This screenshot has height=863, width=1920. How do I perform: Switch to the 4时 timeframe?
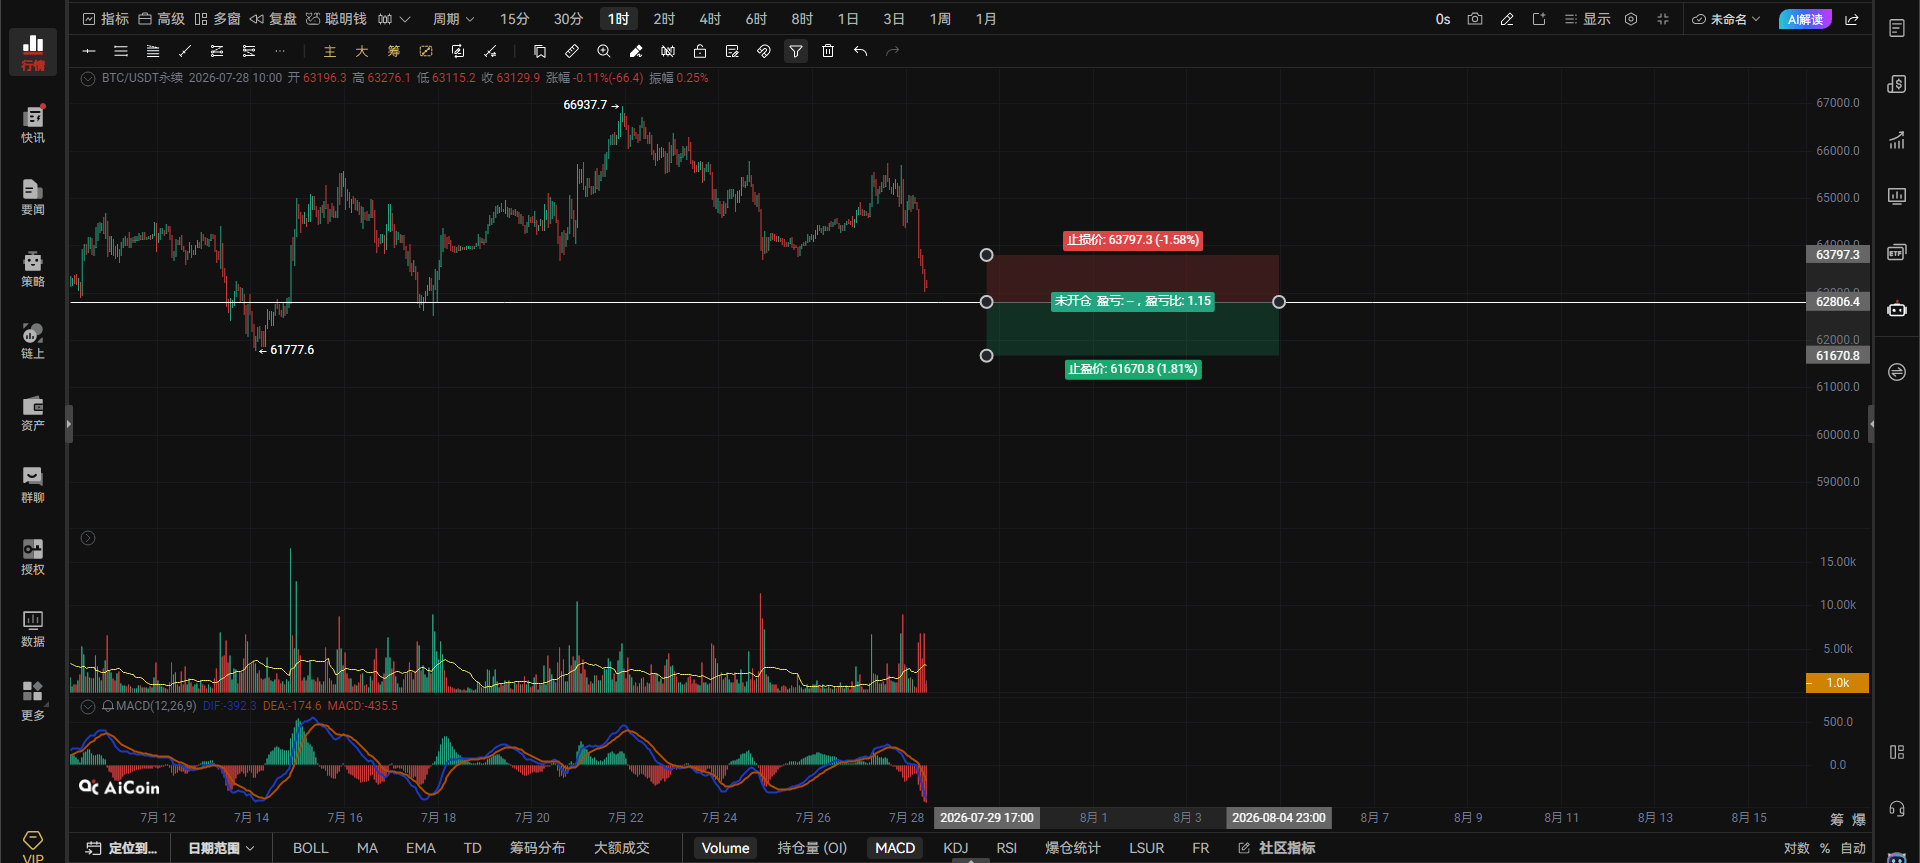710,19
